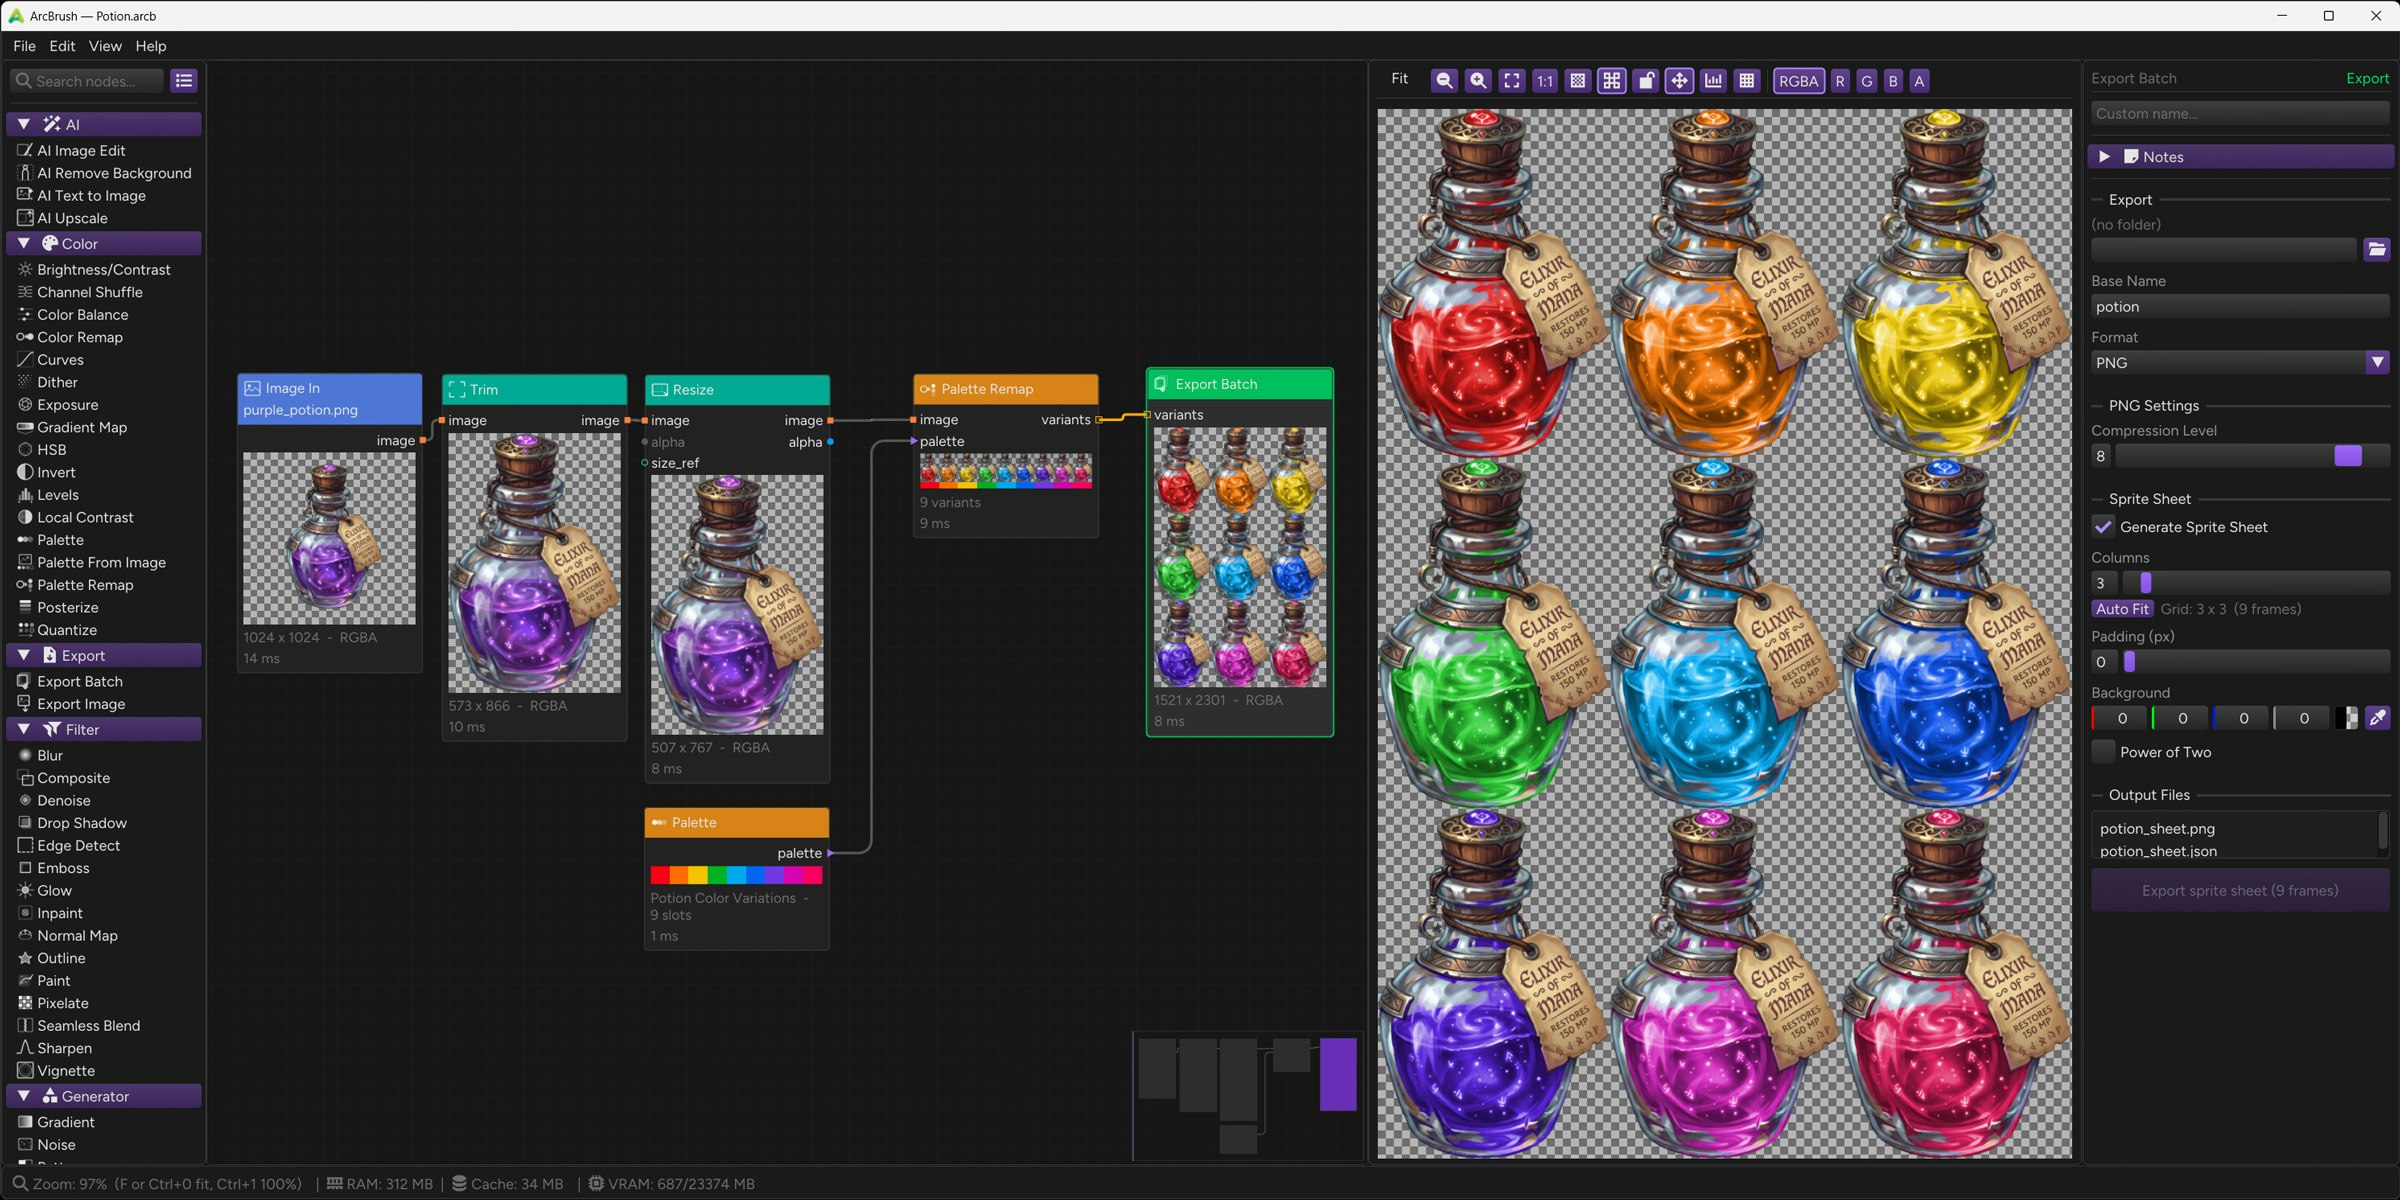Toggle the R channel display

pyautogui.click(x=1839, y=80)
